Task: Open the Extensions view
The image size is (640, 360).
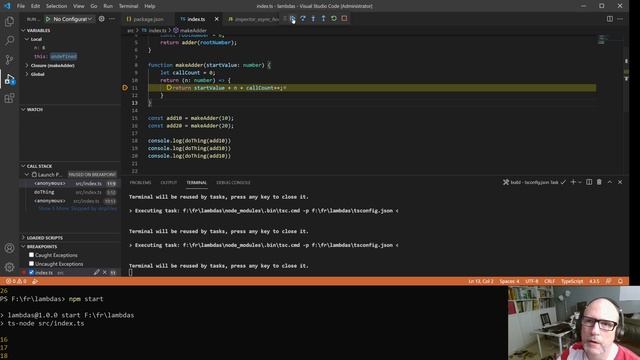Action: click(9, 98)
